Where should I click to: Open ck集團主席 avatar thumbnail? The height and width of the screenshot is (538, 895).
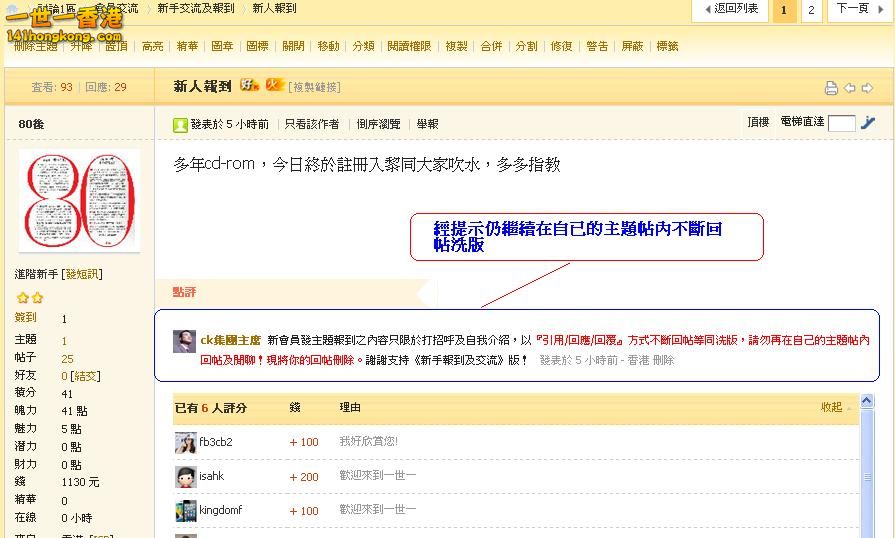(x=184, y=341)
